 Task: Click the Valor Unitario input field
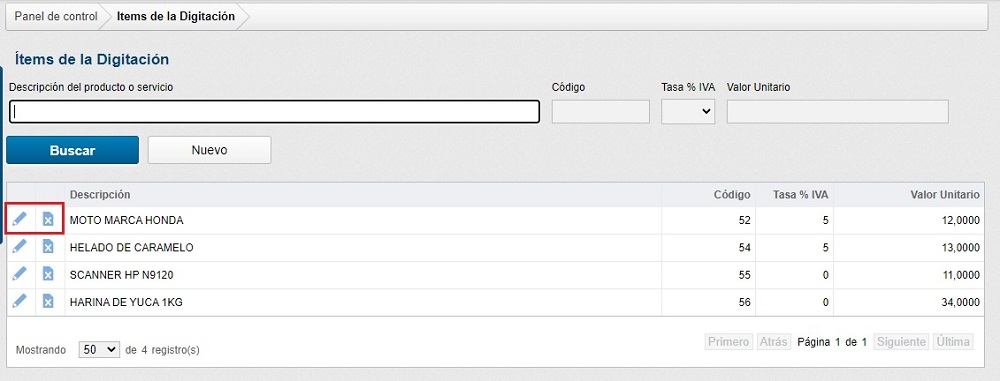click(837, 112)
